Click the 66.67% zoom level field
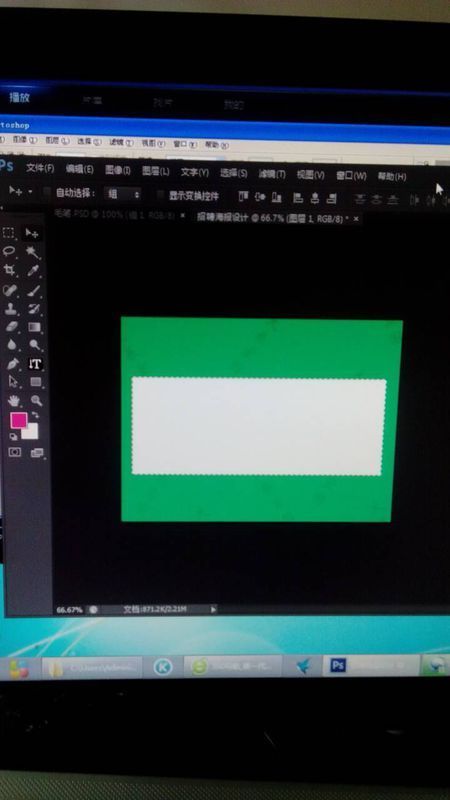Image resolution: width=450 pixels, height=800 pixels. (x=69, y=610)
